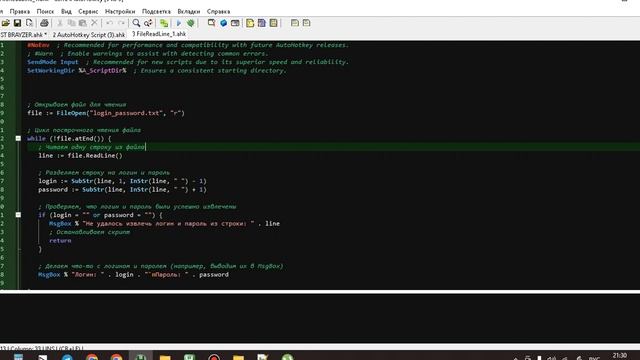The height and width of the screenshot is (360, 640).
Task: Click line number 1 in margin
Action: 2,45
